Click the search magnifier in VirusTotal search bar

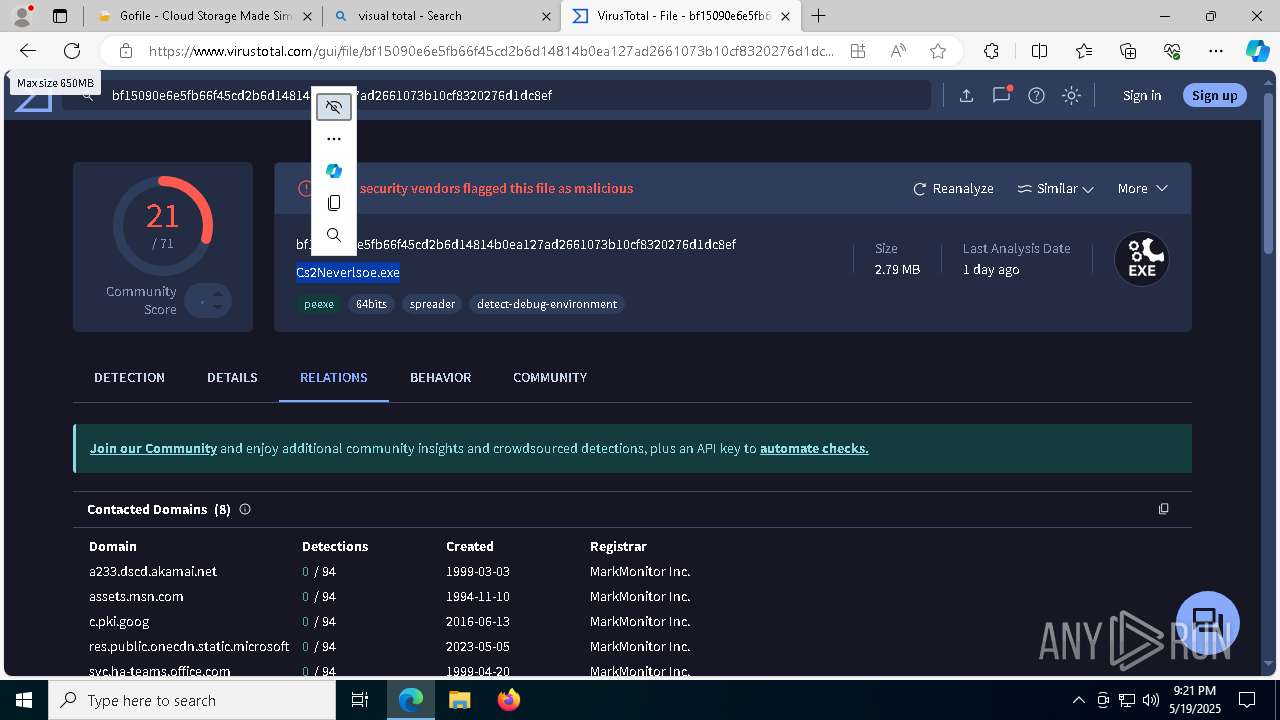click(x=88, y=95)
